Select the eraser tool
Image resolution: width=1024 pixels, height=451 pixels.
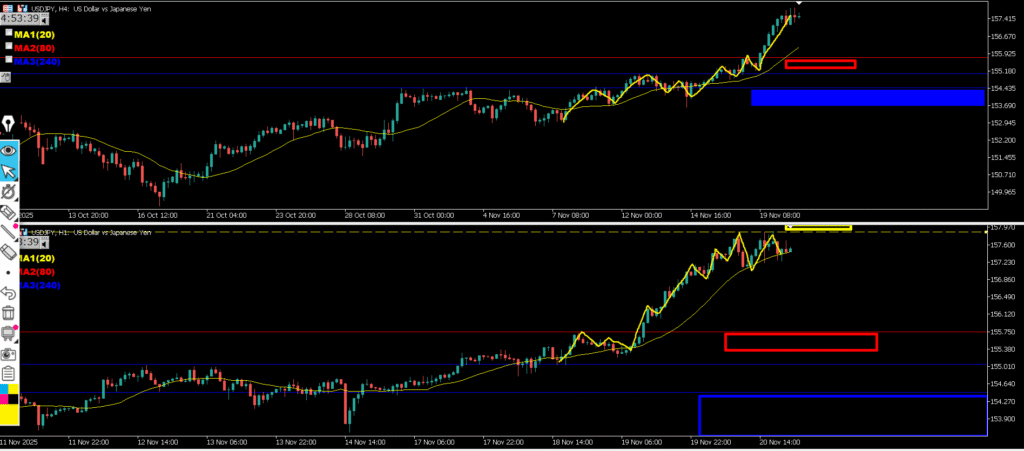[x=8, y=252]
